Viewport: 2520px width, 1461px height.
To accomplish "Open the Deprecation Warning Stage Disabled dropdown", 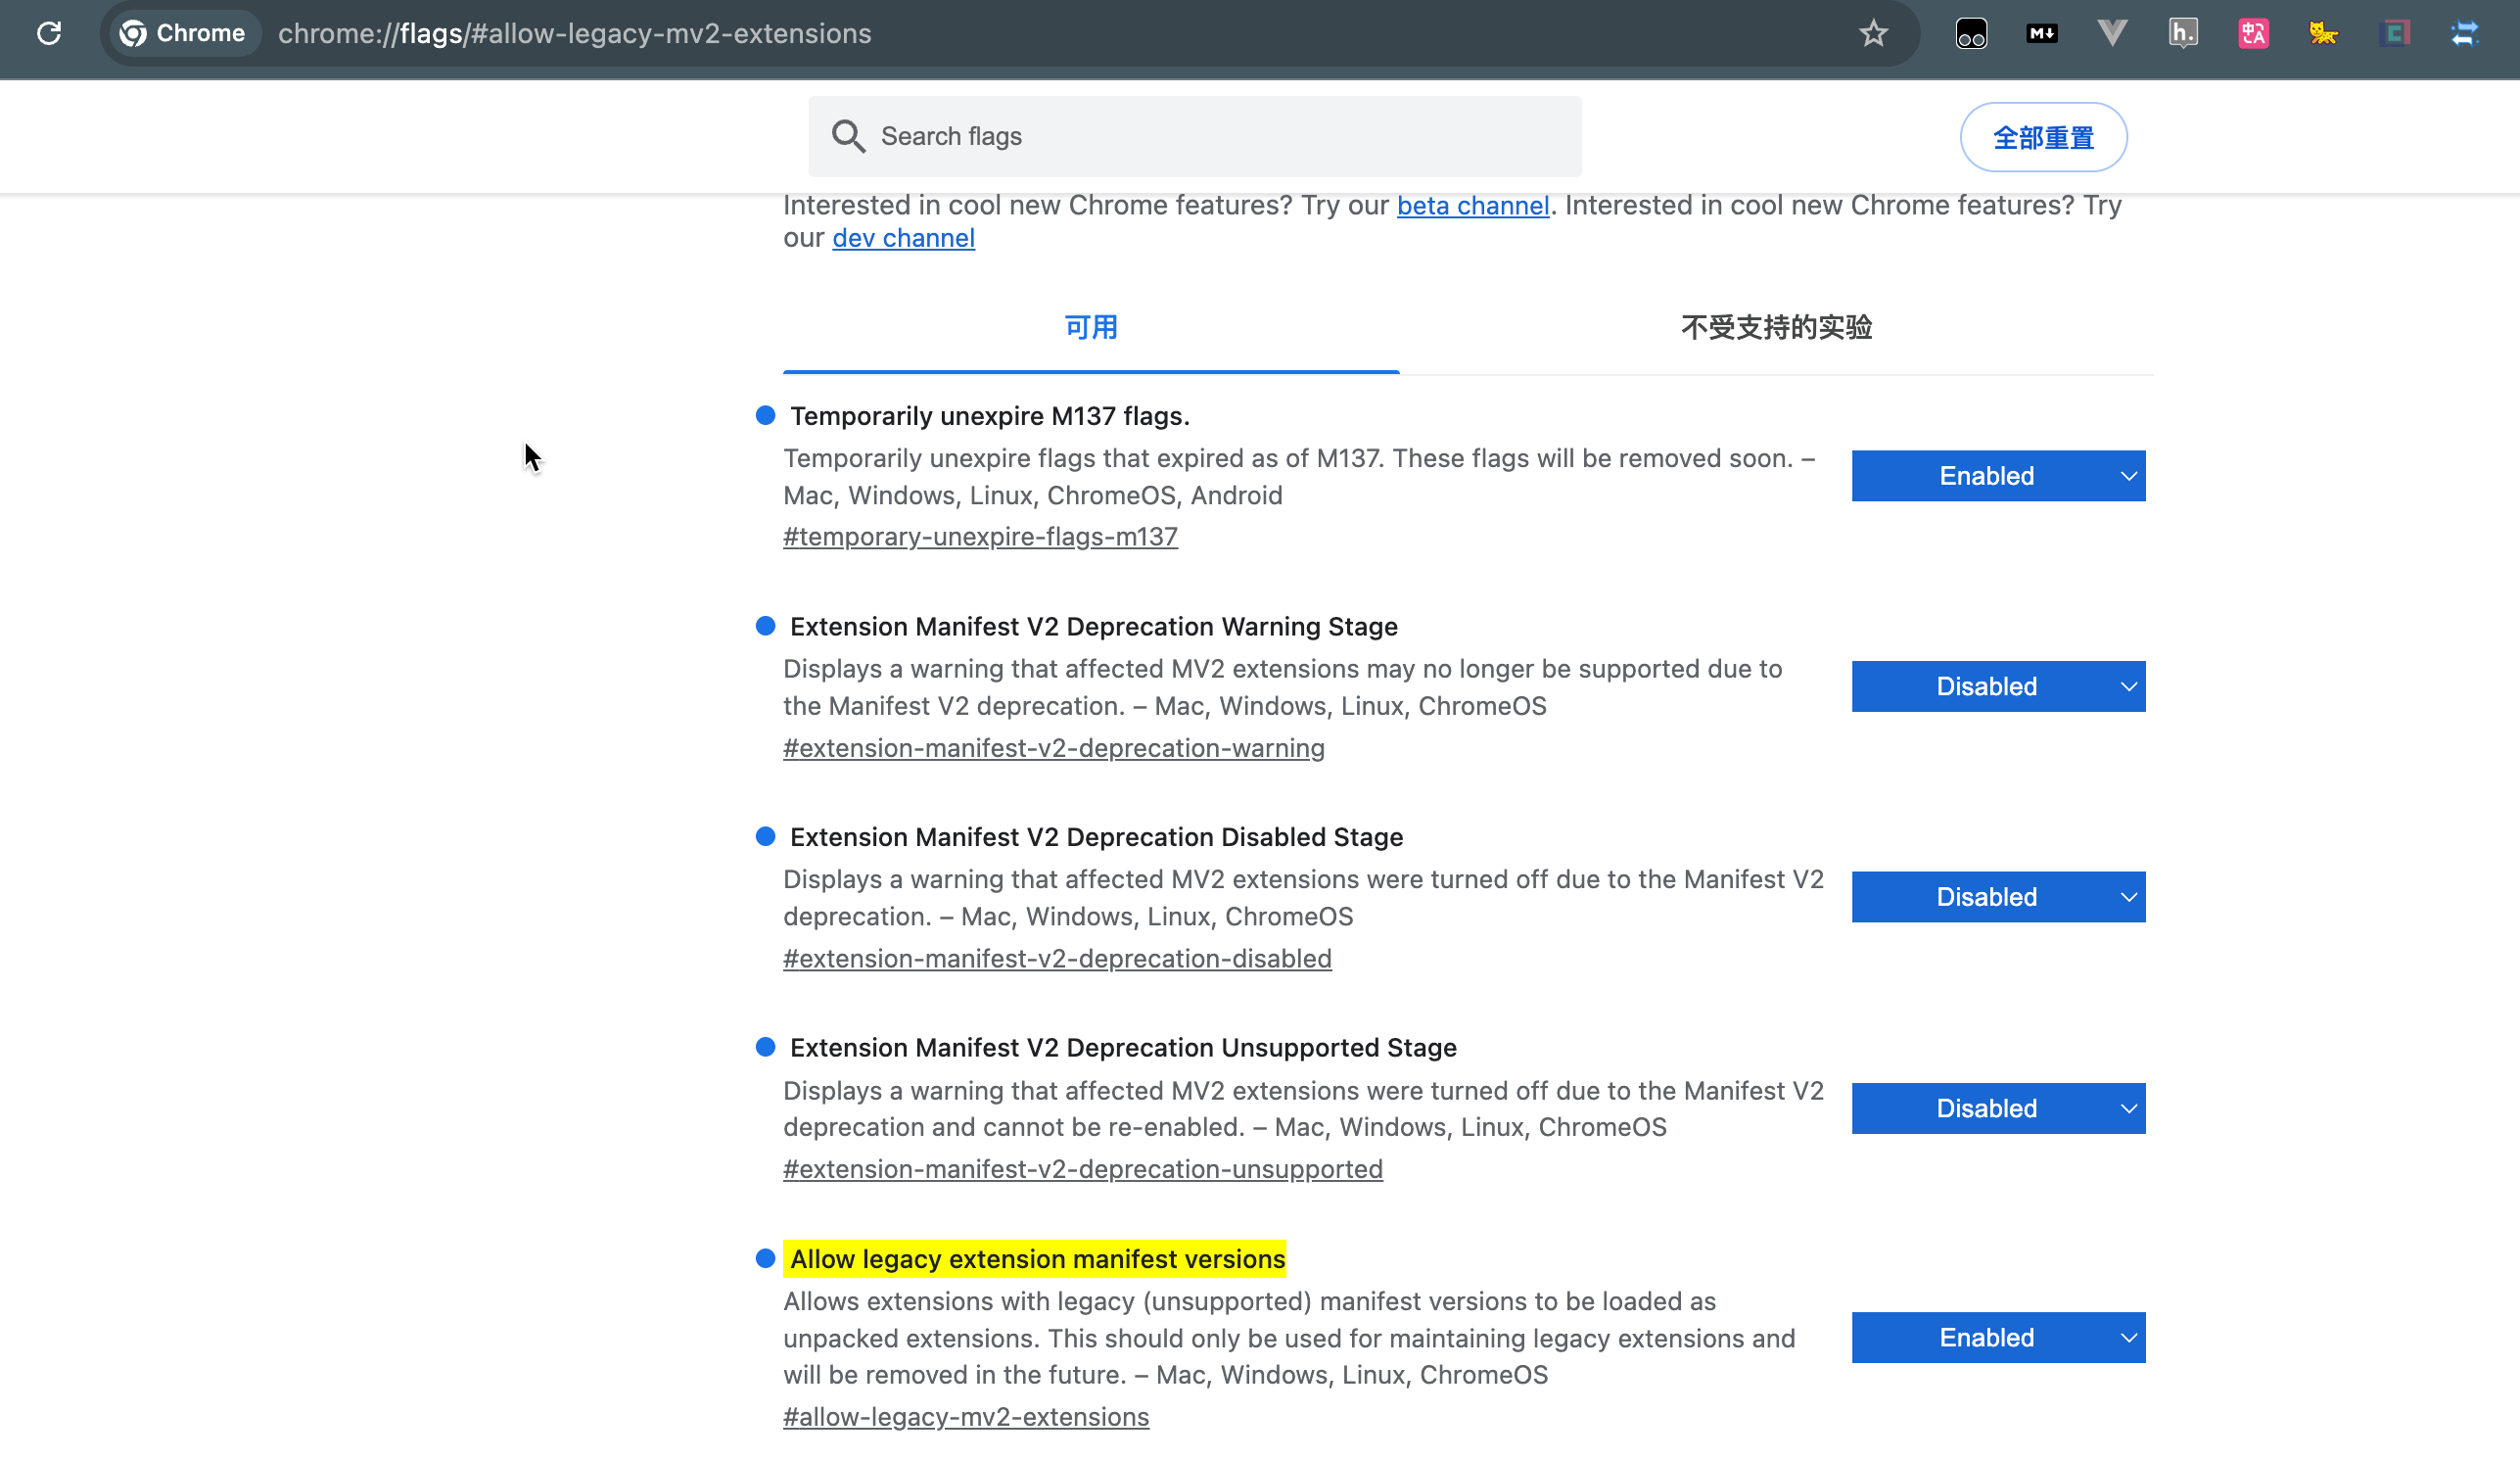I will pyautogui.click(x=1997, y=686).
